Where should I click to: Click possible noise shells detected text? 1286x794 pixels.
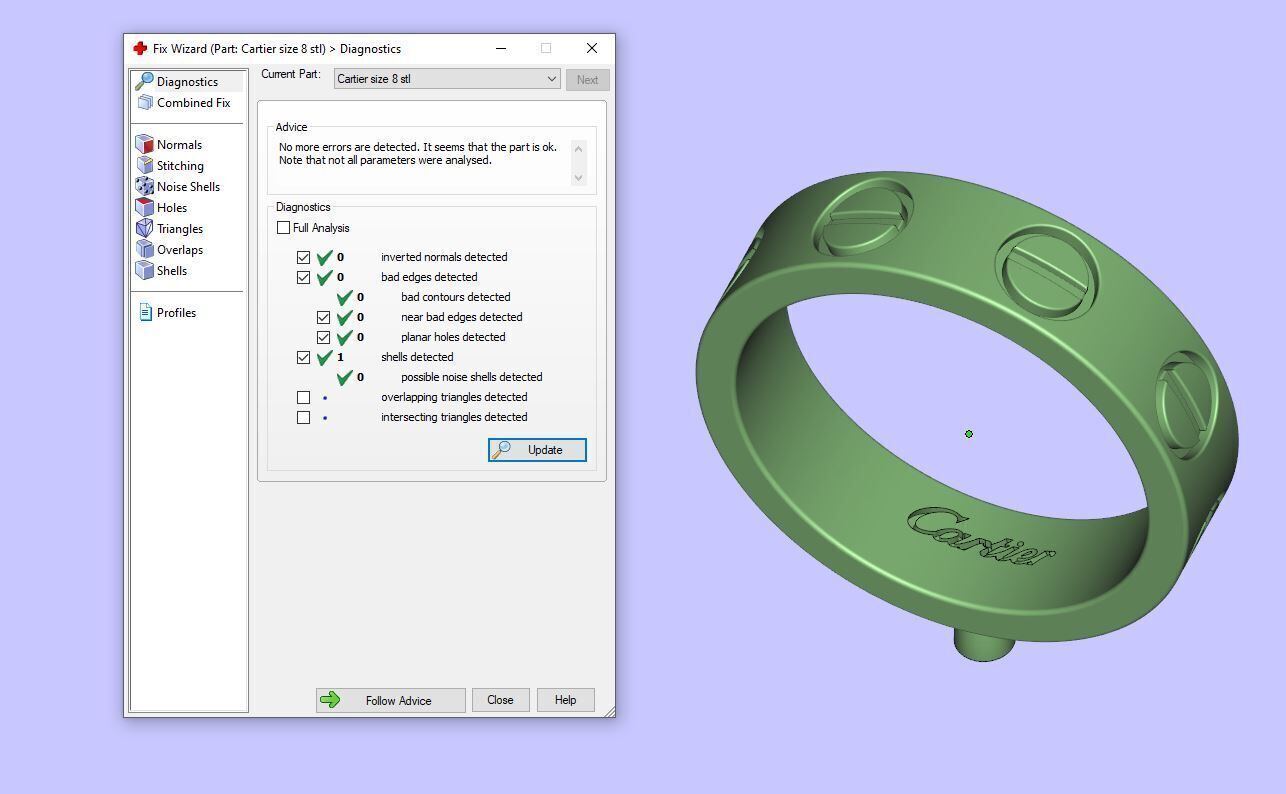point(472,377)
